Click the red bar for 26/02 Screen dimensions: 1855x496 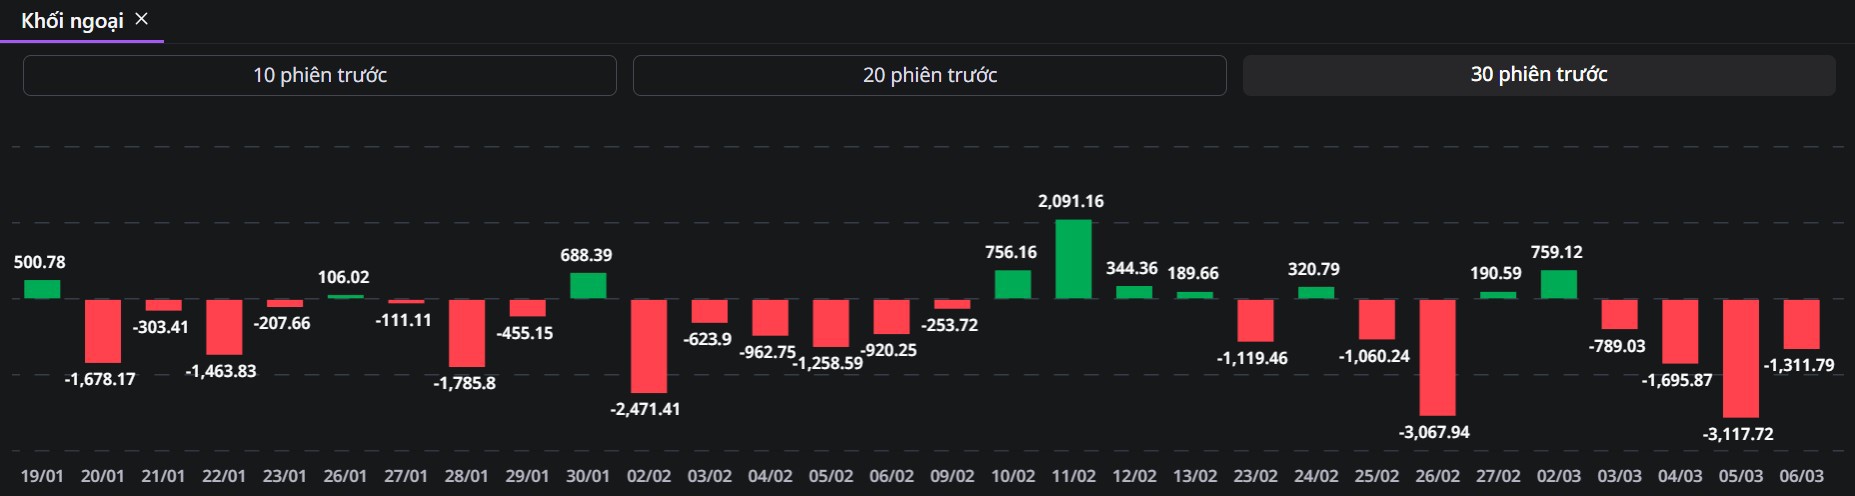pyautogui.click(x=1437, y=357)
